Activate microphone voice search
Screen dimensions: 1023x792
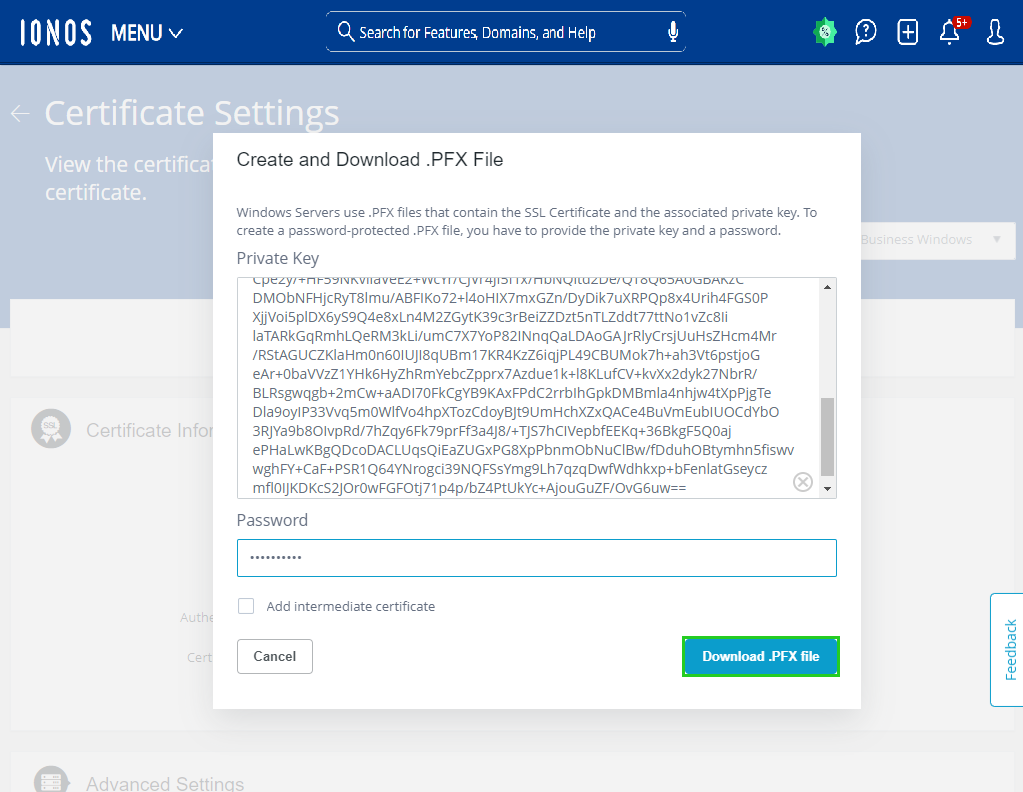673,32
